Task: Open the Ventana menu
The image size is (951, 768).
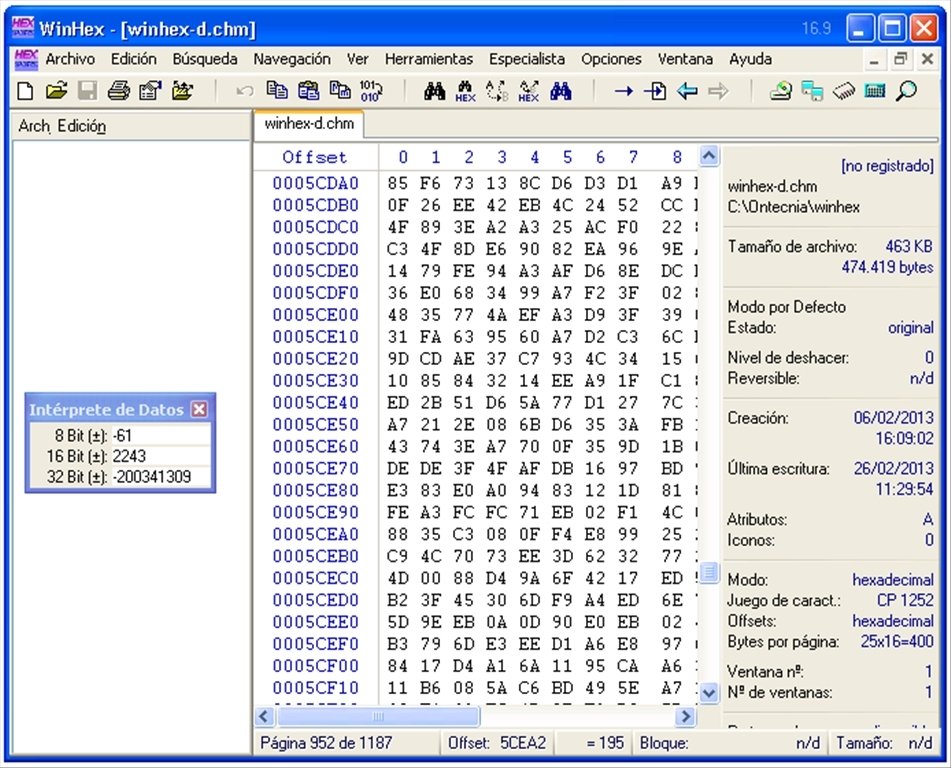Action: click(685, 59)
